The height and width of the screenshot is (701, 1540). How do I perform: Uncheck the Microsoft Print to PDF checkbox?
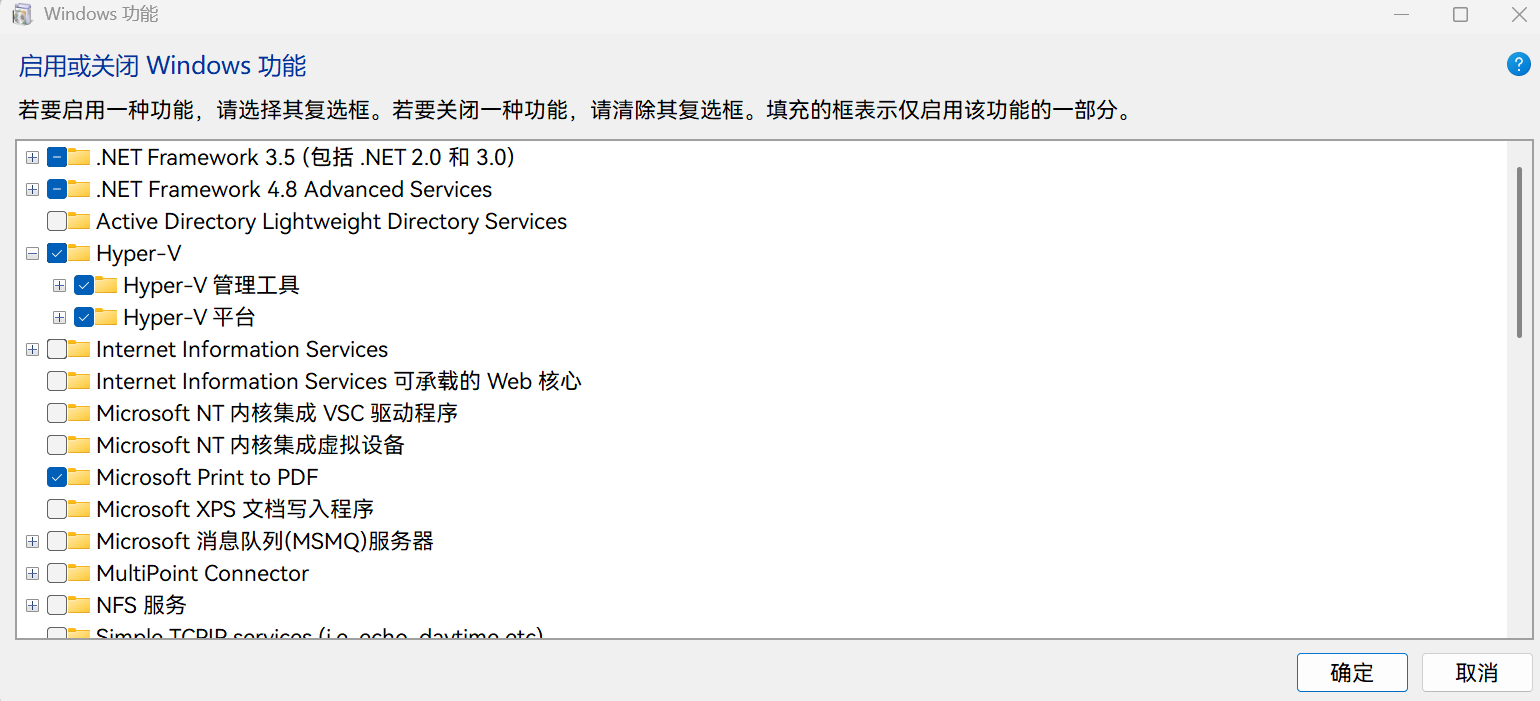[x=57, y=477]
